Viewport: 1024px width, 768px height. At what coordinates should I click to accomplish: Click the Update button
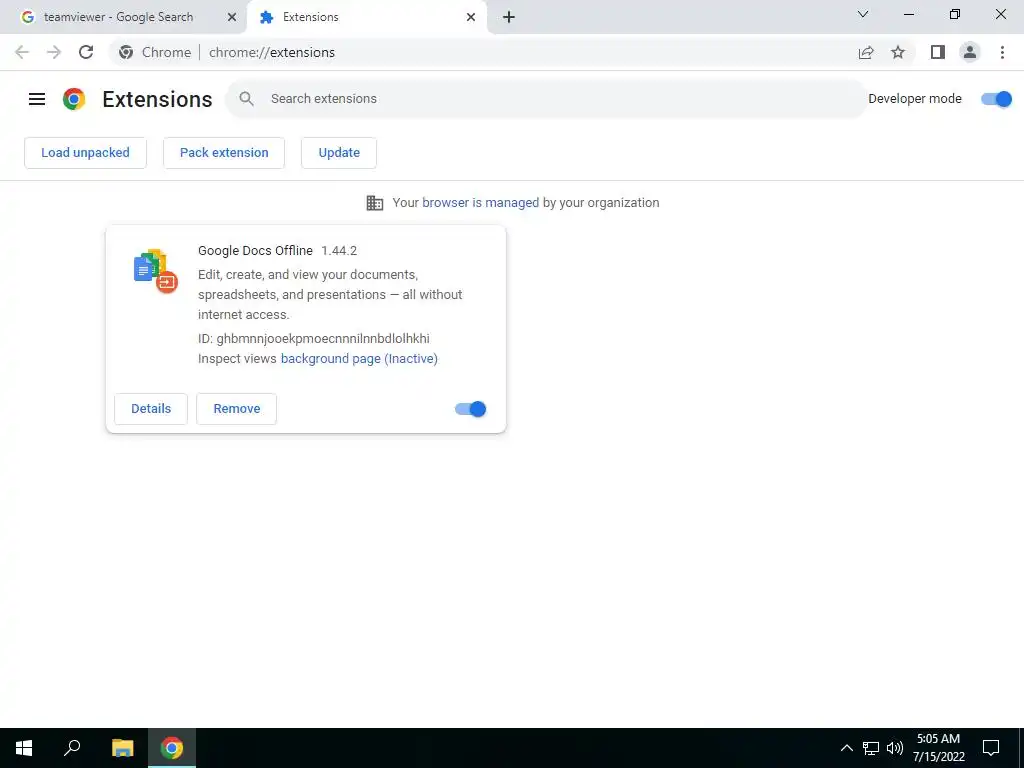click(339, 153)
